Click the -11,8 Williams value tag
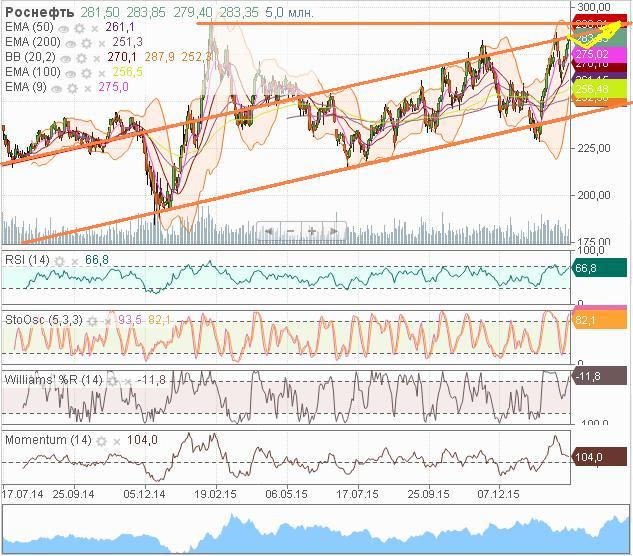This screenshot has height=556, width=633. click(599, 376)
